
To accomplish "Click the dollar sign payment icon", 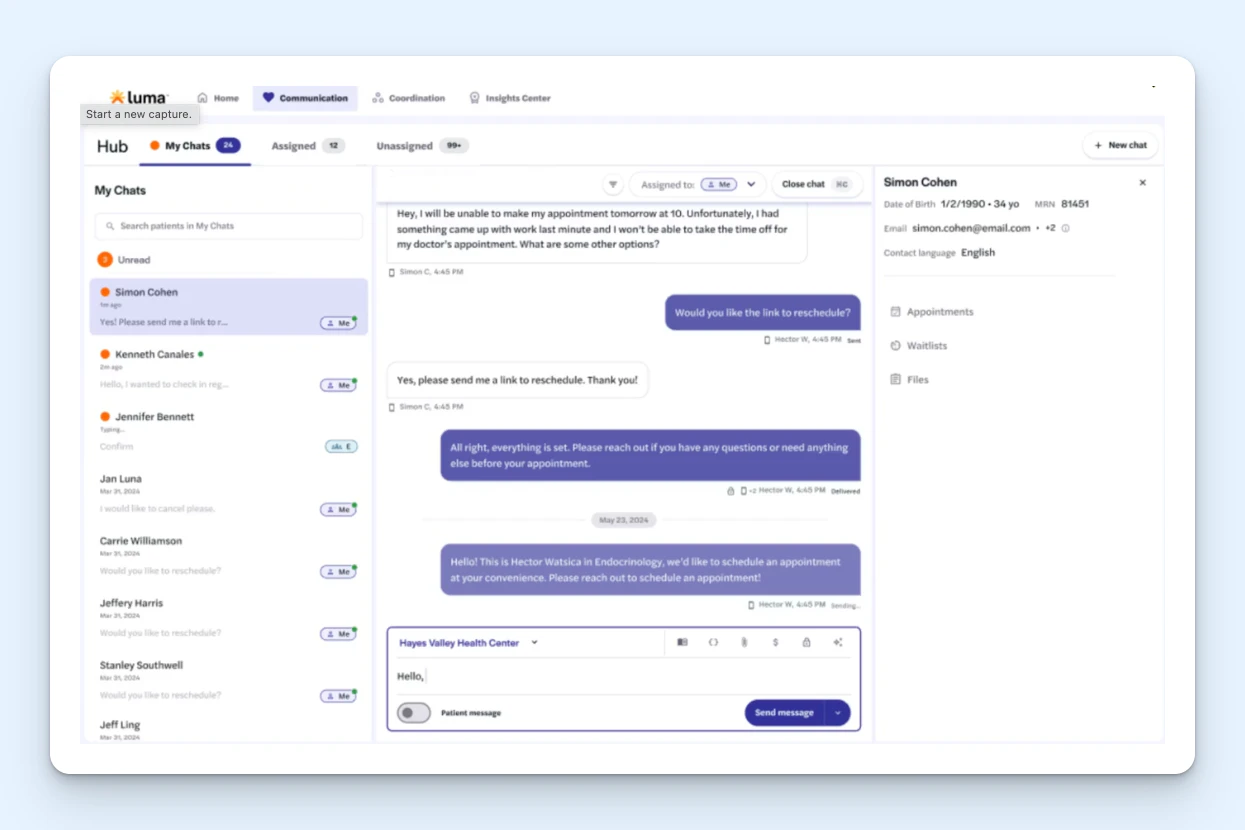I will pyautogui.click(x=775, y=642).
